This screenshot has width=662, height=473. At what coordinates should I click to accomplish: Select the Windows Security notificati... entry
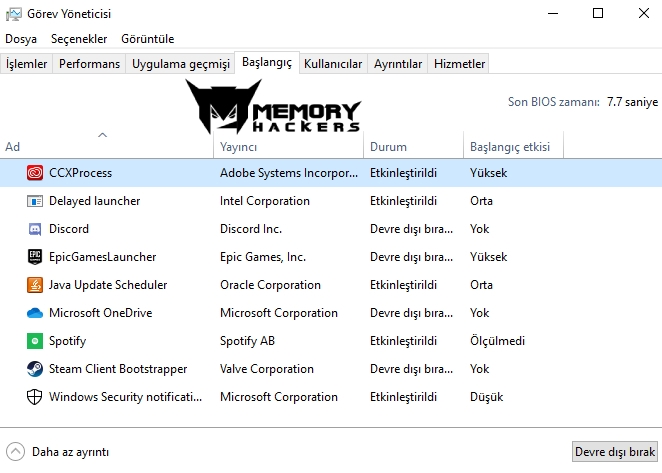click(x=125, y=397)
